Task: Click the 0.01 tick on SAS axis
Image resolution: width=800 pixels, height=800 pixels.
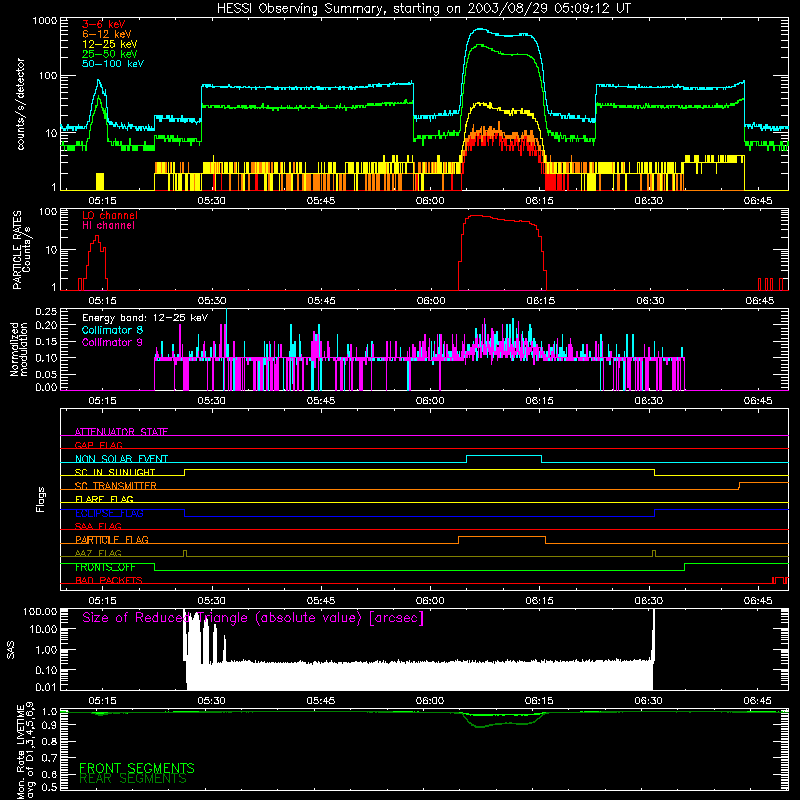Action: point(46,687)
